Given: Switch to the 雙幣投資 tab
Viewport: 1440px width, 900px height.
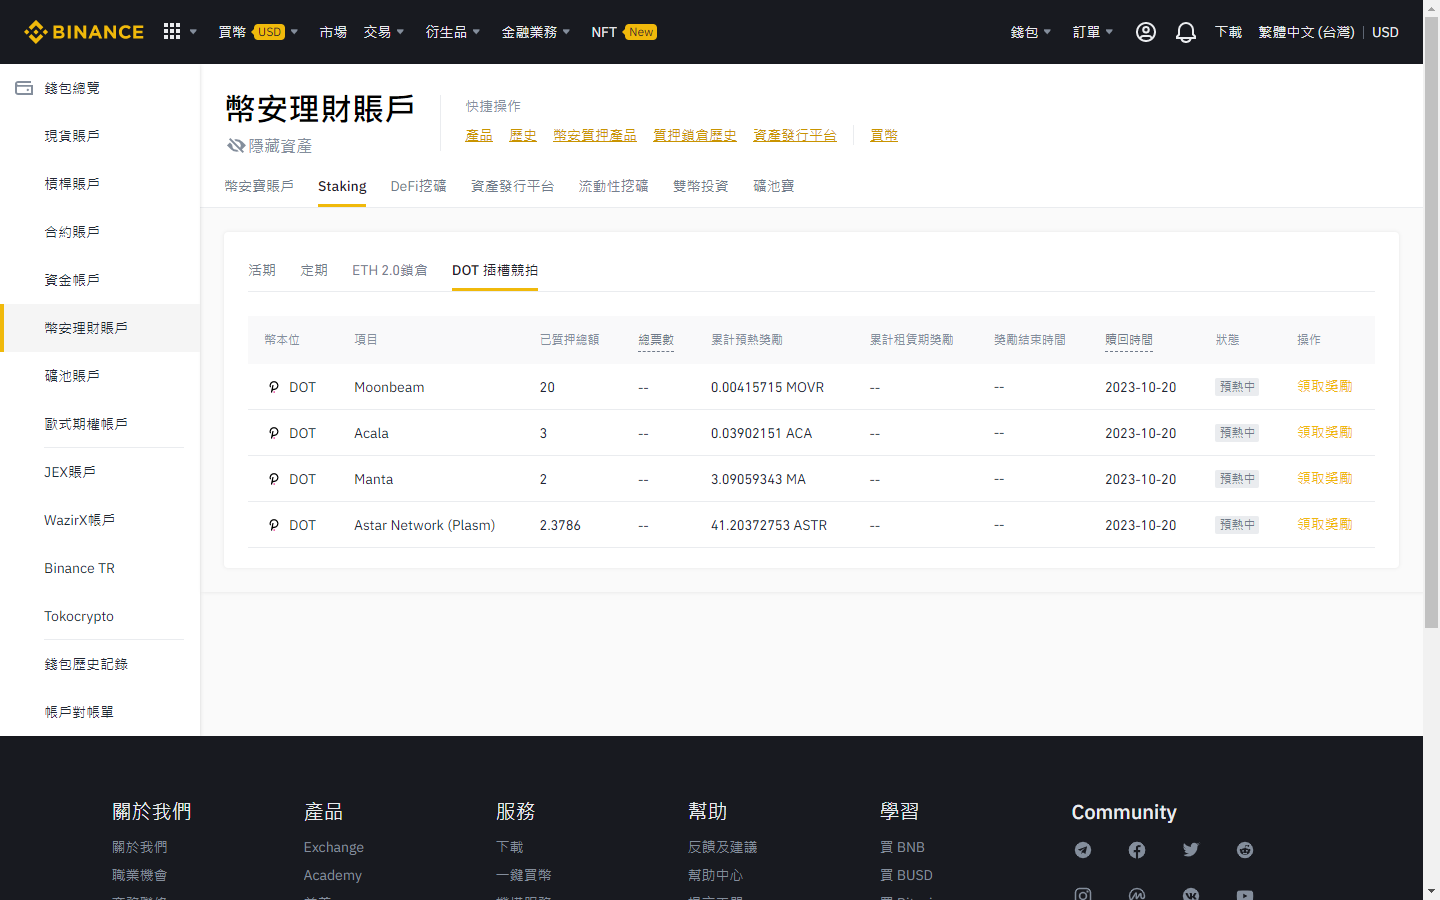Looking at the screenshot, I should click(701, 186).
